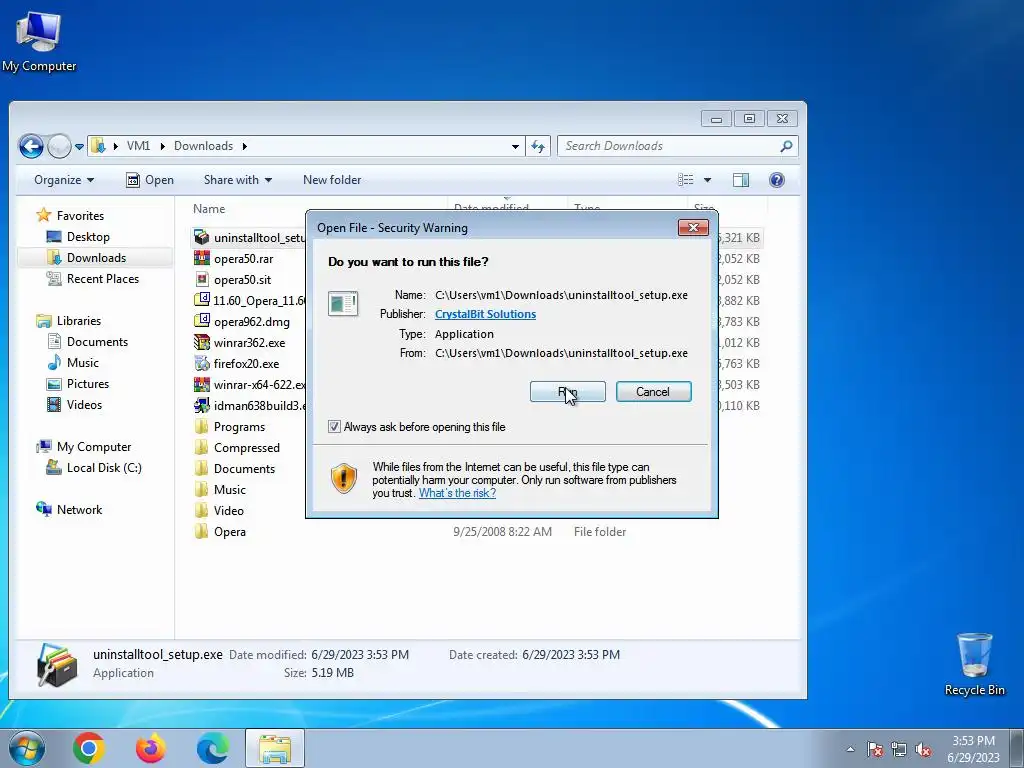This screenshot has height=768, width=1024.
Task: Cancel the Open File security warning
Action: [x=653, y=392]
